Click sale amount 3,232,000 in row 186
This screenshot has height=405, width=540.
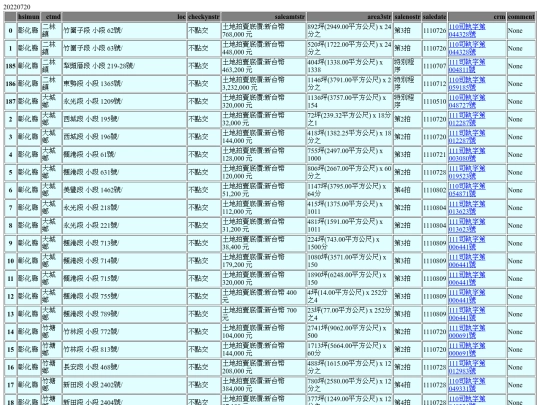263,84
